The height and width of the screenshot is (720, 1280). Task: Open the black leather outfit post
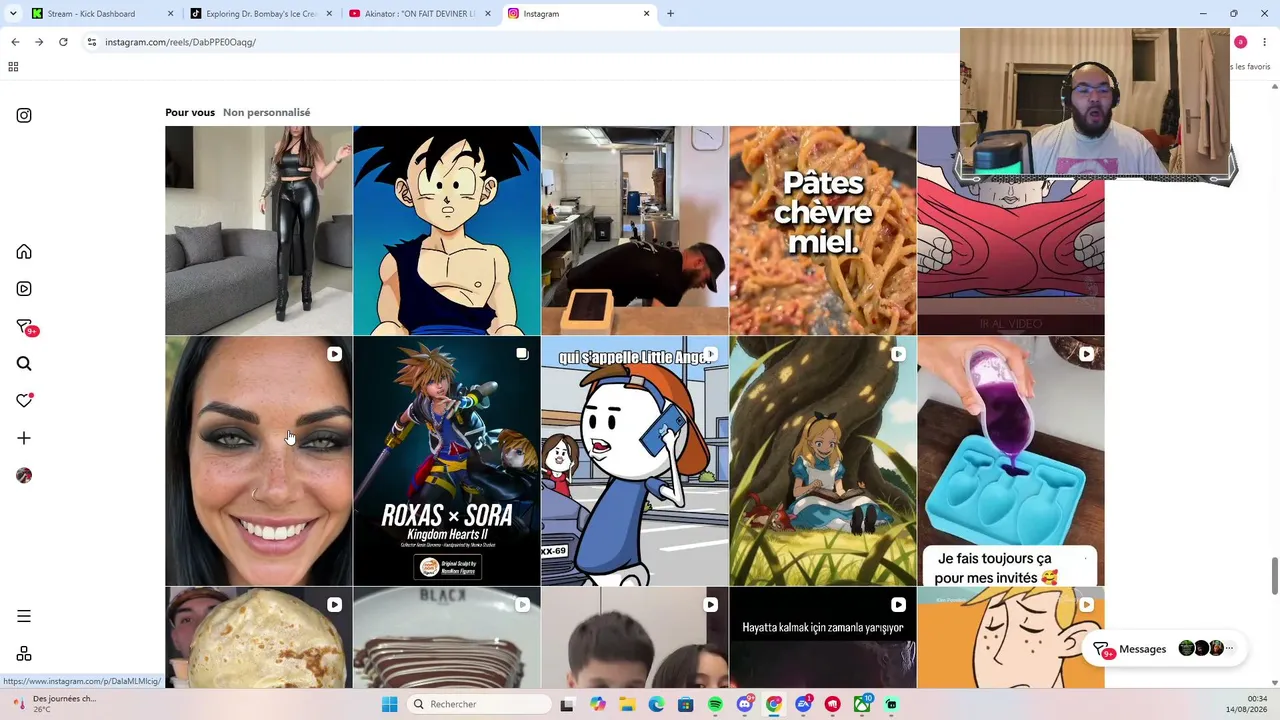[259, 230]
